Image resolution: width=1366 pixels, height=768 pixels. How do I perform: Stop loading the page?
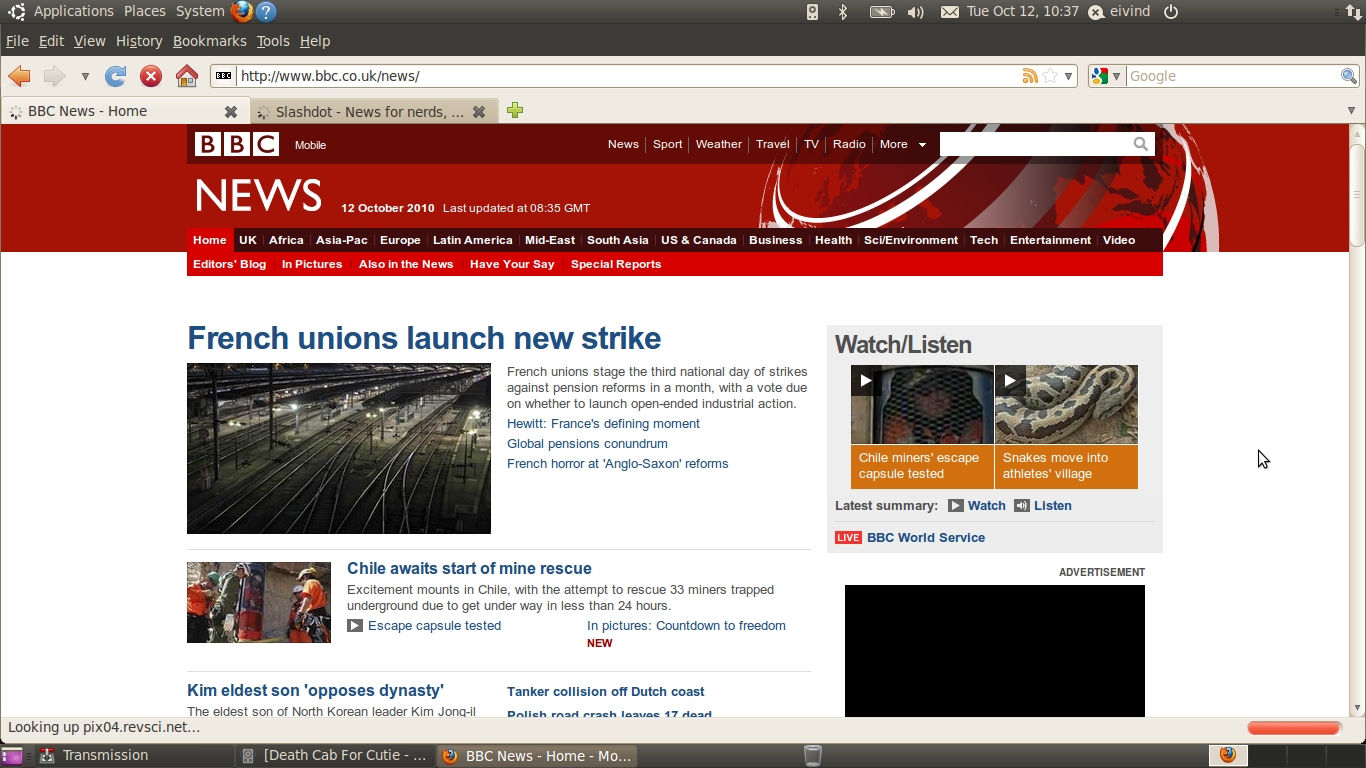click(151, 76)
